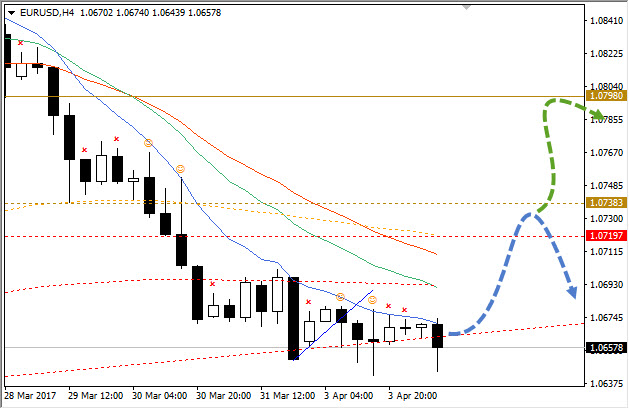Select the last black candle on the chart
This screenshot has width=629, height=409.
(438, 336)
